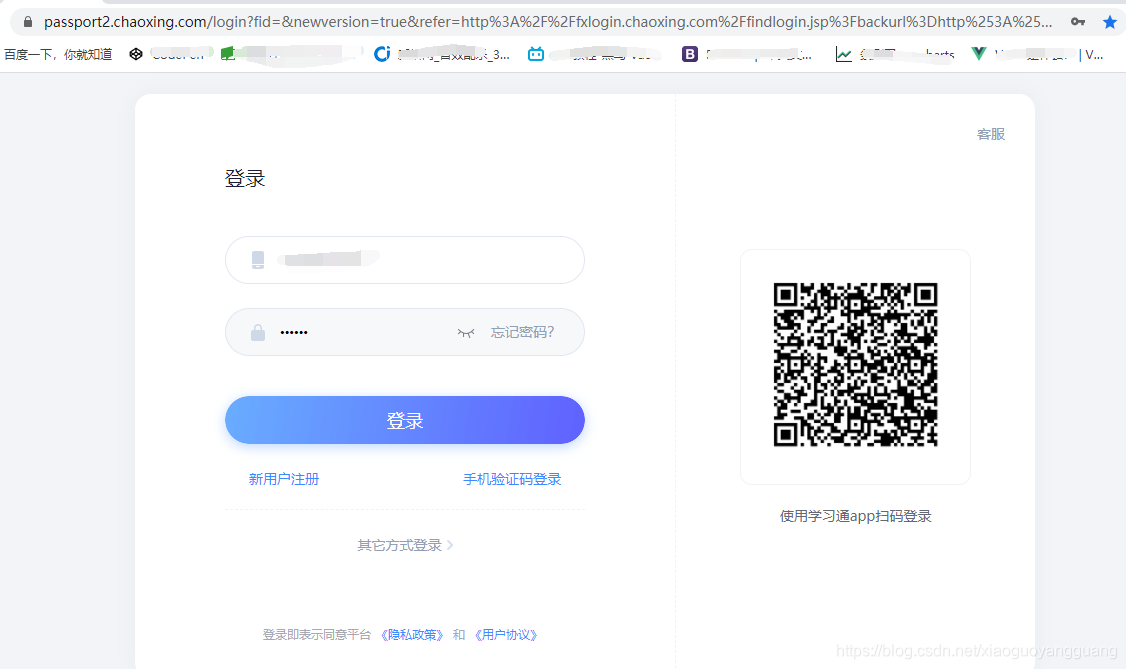Click the QR code image
Screen dimensions: 1126x669
tap(855, 365)
